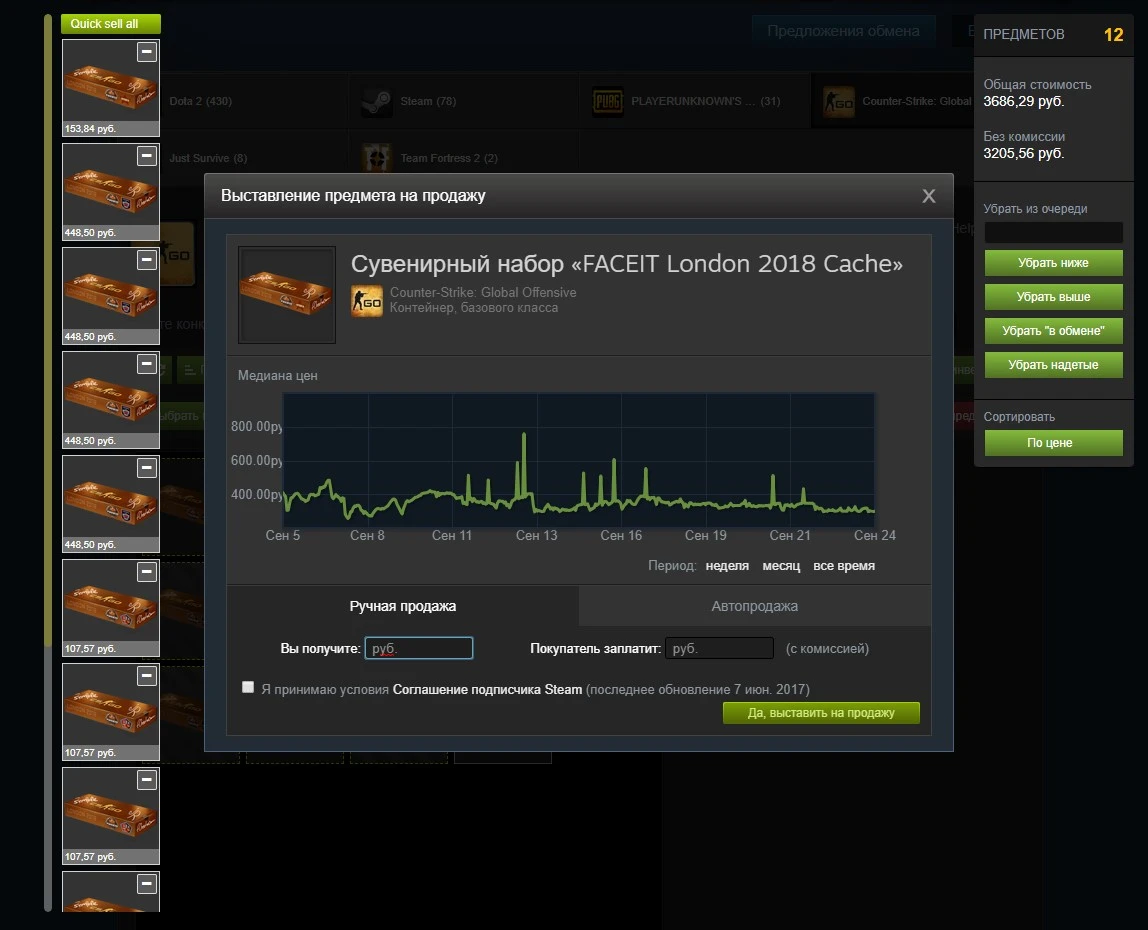Switch to the Ручная продажа tab
The width and height of the screenshot is (1148, 930).
(x=403, y=606)
